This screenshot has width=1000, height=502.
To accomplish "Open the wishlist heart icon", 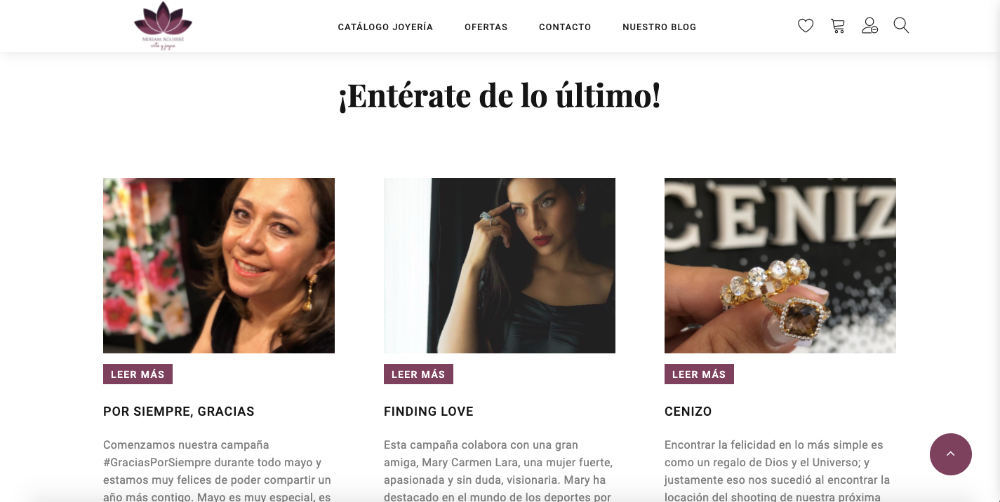I will pyautogui.click(x=805, y=26).
